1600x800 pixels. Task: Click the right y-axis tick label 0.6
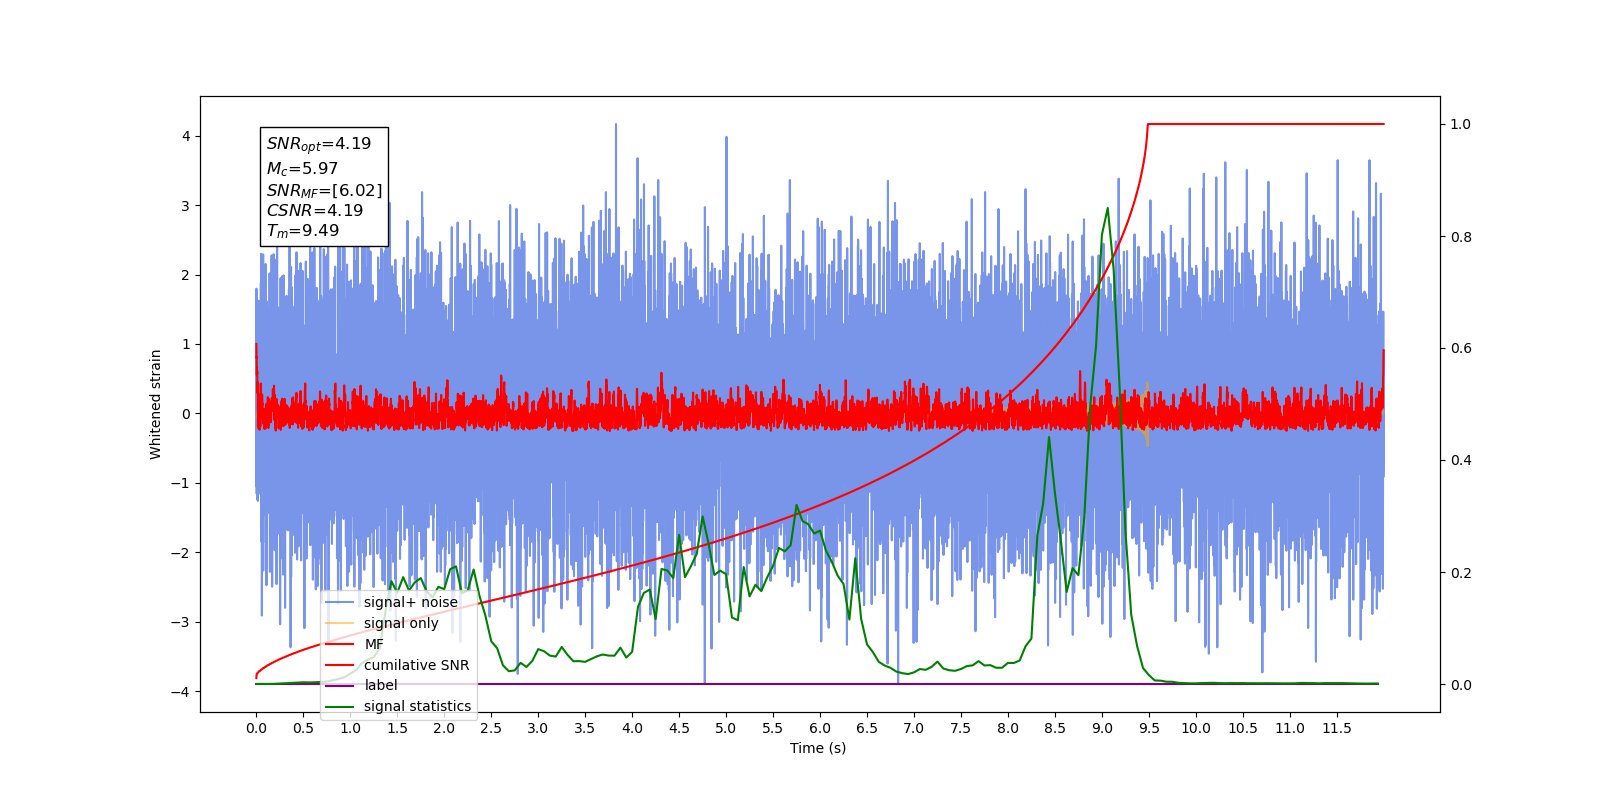coord(1460,349)
